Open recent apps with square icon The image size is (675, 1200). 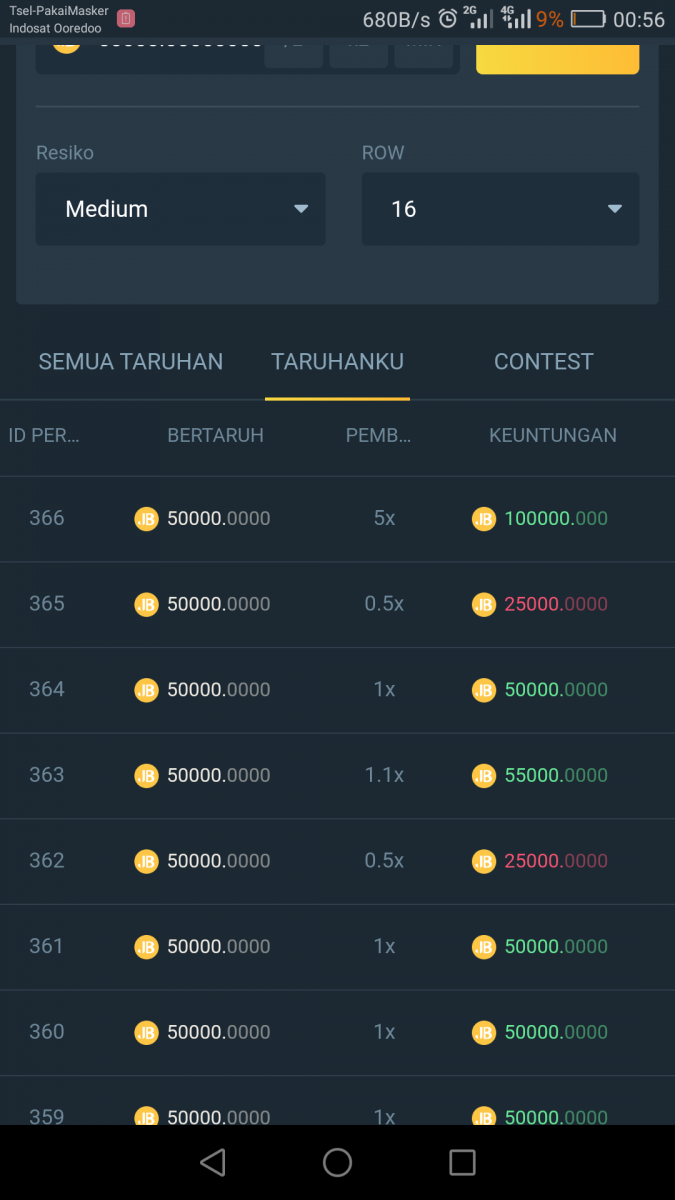[x=462, y=1162]
